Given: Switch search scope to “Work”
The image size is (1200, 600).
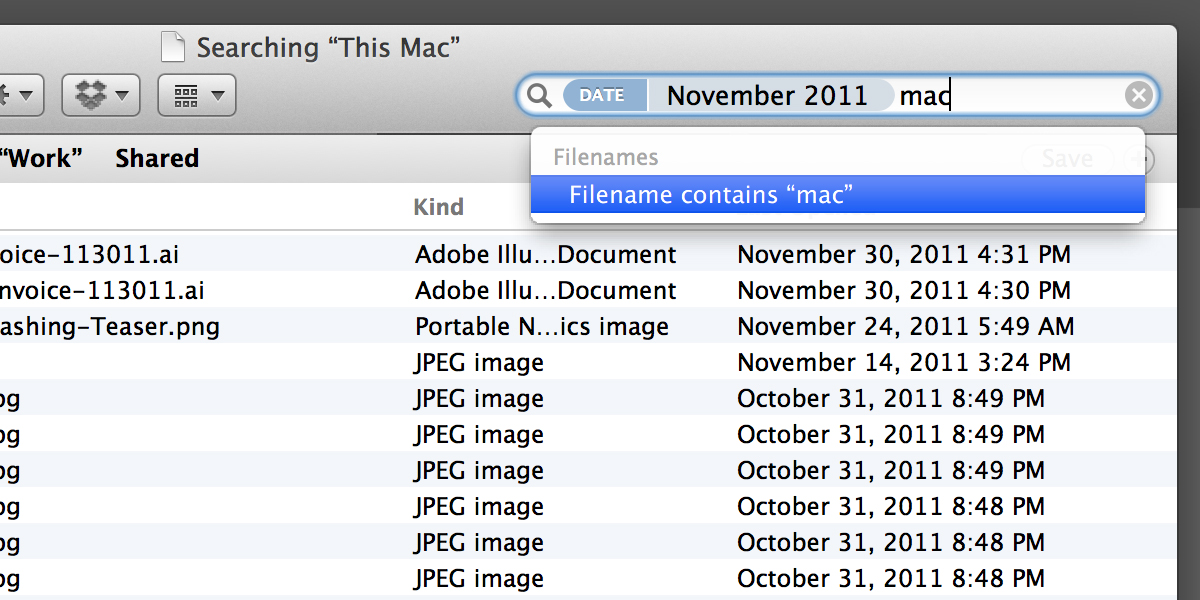Looking at the screenshot, I should point(41,158).
